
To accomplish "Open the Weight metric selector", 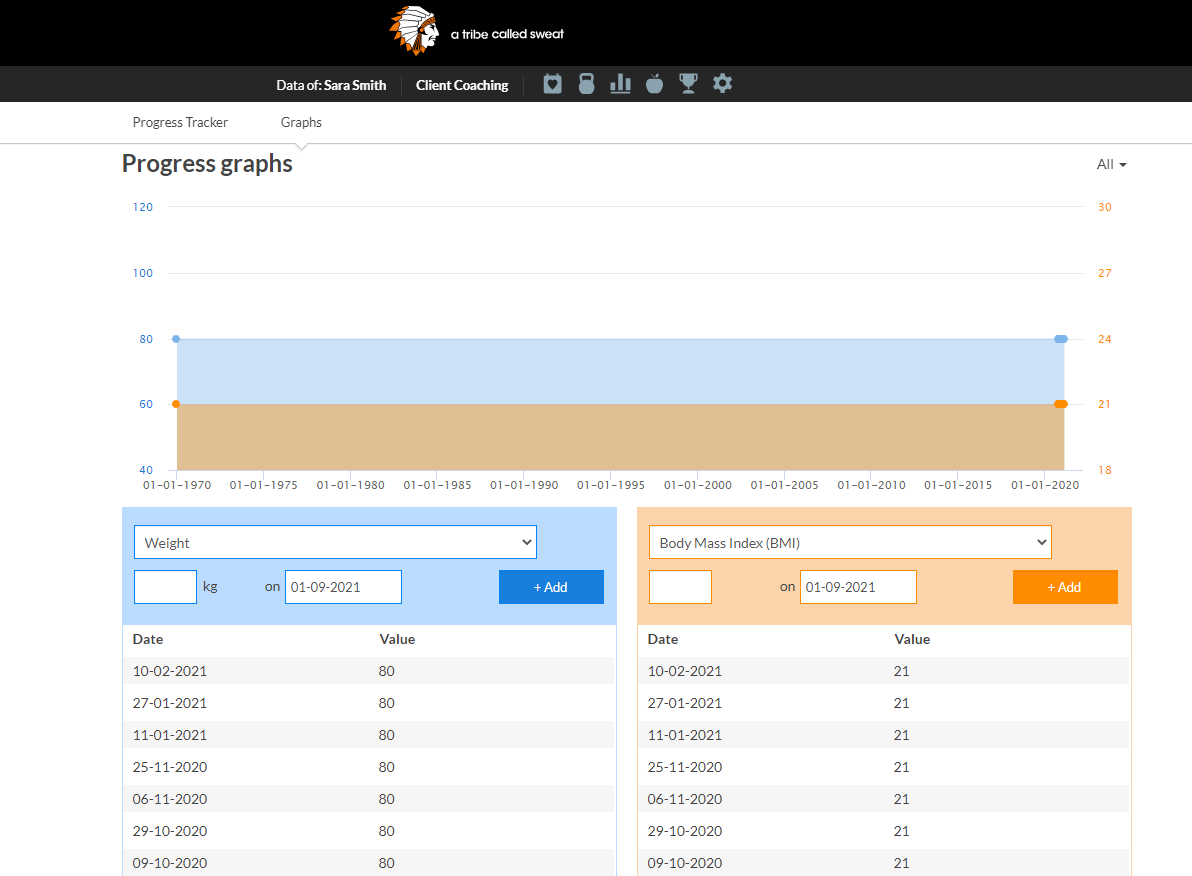I will (x=335, y=541).
